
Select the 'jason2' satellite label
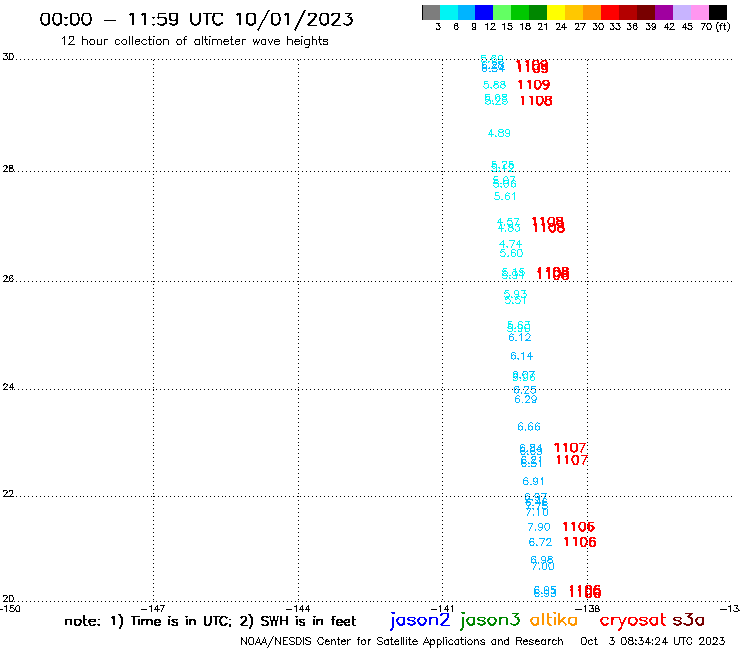point(420,620)
